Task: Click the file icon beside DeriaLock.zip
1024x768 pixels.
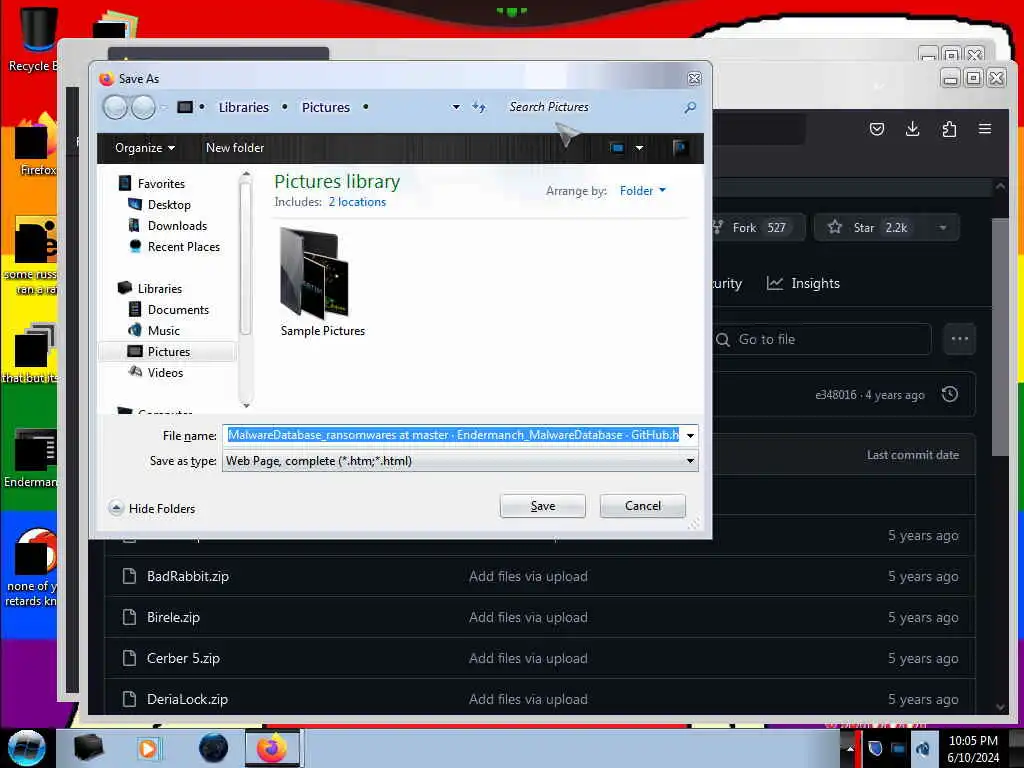Action: click(129, 699)
